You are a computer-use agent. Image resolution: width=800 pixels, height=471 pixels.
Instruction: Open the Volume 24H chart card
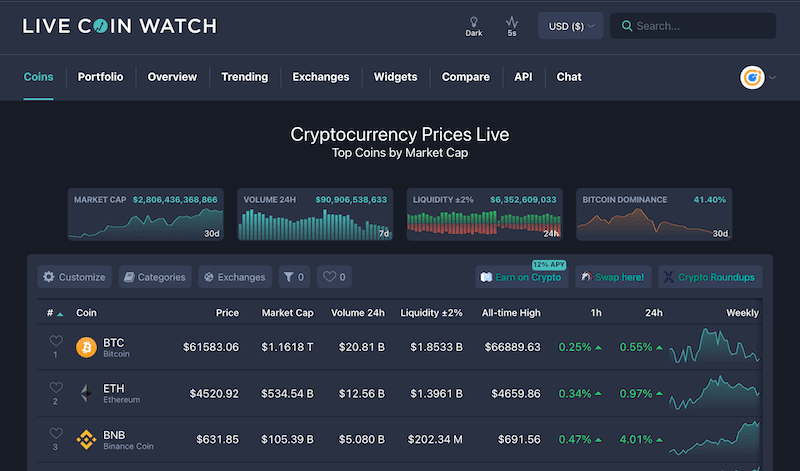tap(315, 214)
